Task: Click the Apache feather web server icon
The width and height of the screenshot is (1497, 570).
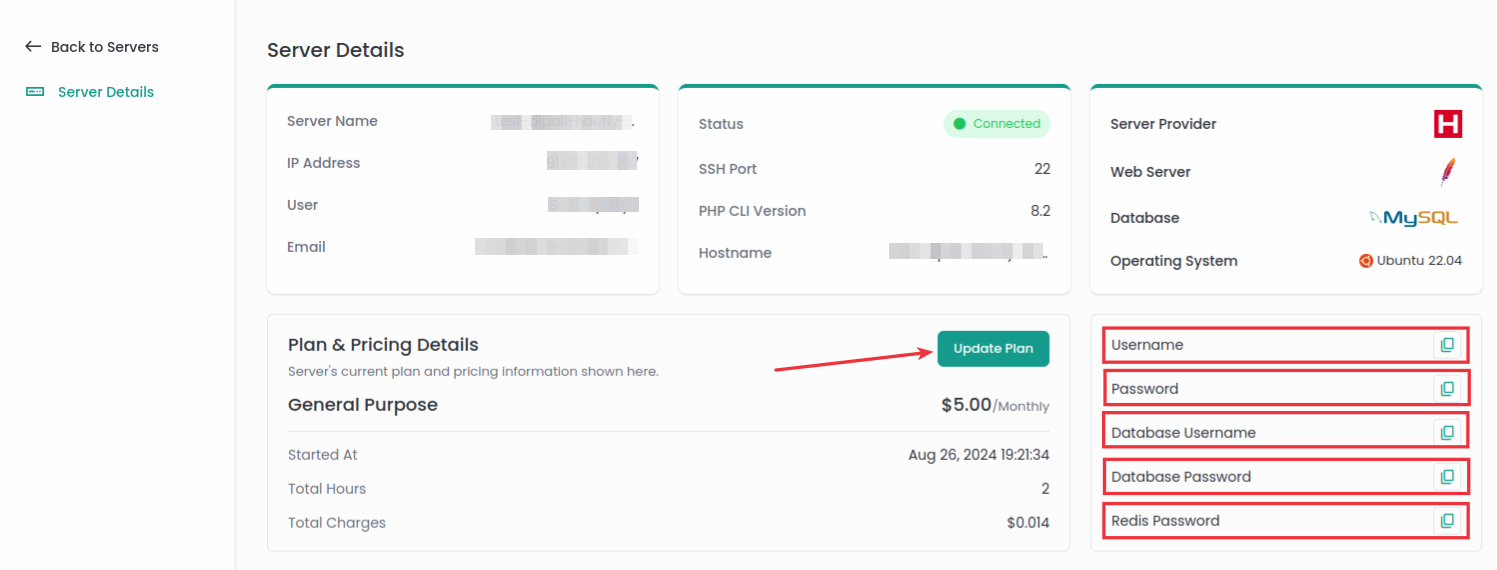Action: (1448, 172)
